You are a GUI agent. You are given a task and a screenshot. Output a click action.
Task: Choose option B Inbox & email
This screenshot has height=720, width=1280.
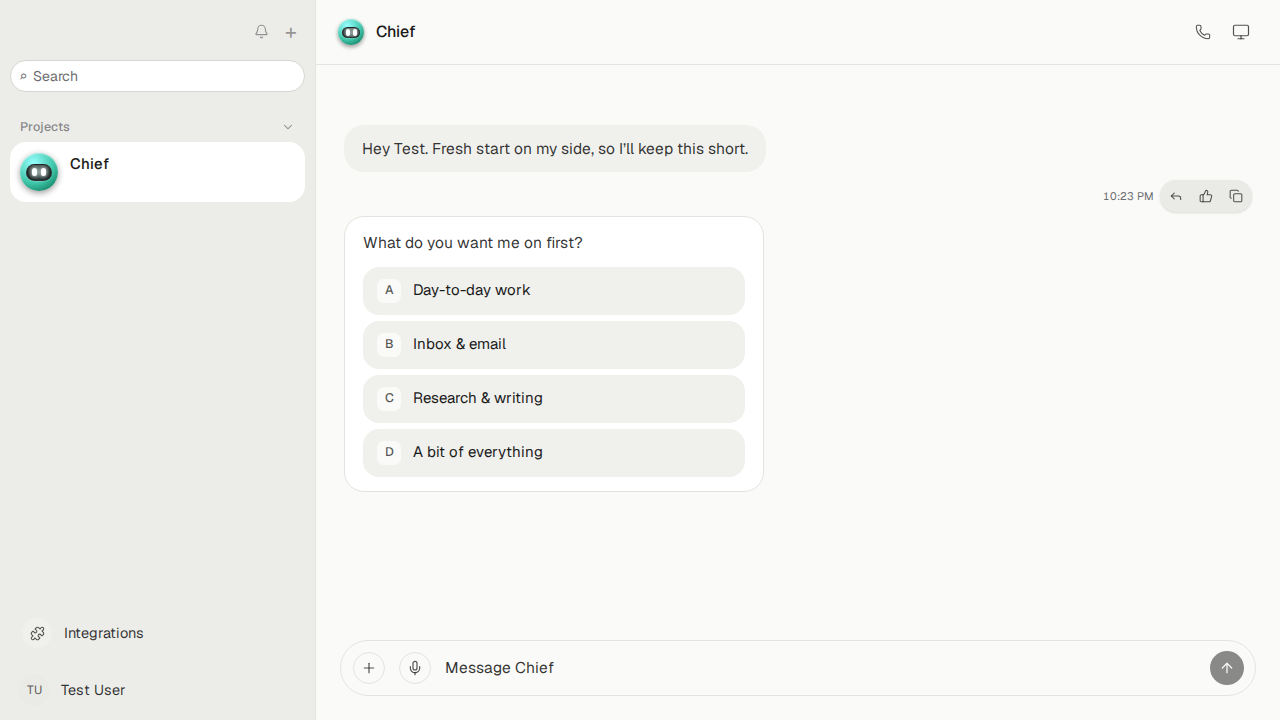pos(554,345)
